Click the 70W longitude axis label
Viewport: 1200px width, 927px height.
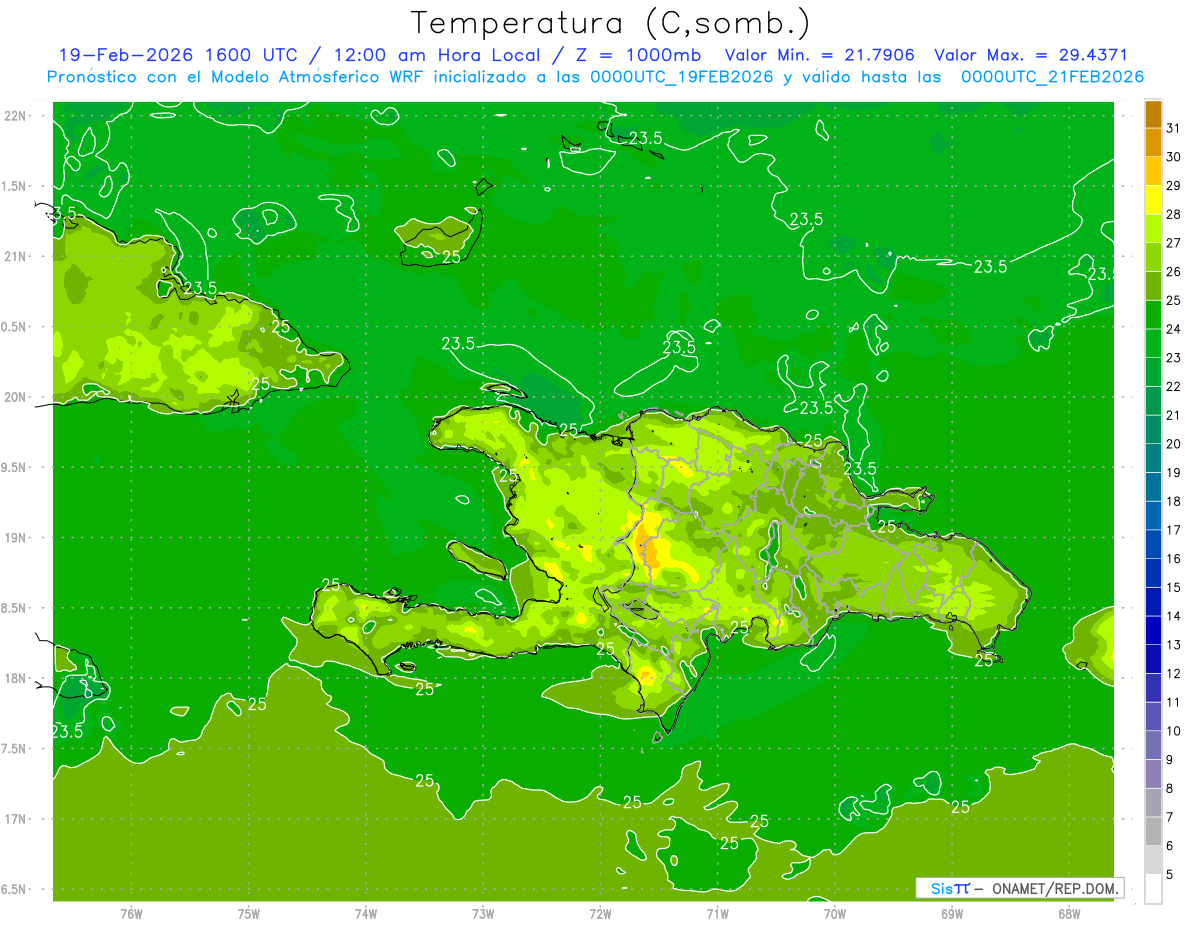point(835,913)
